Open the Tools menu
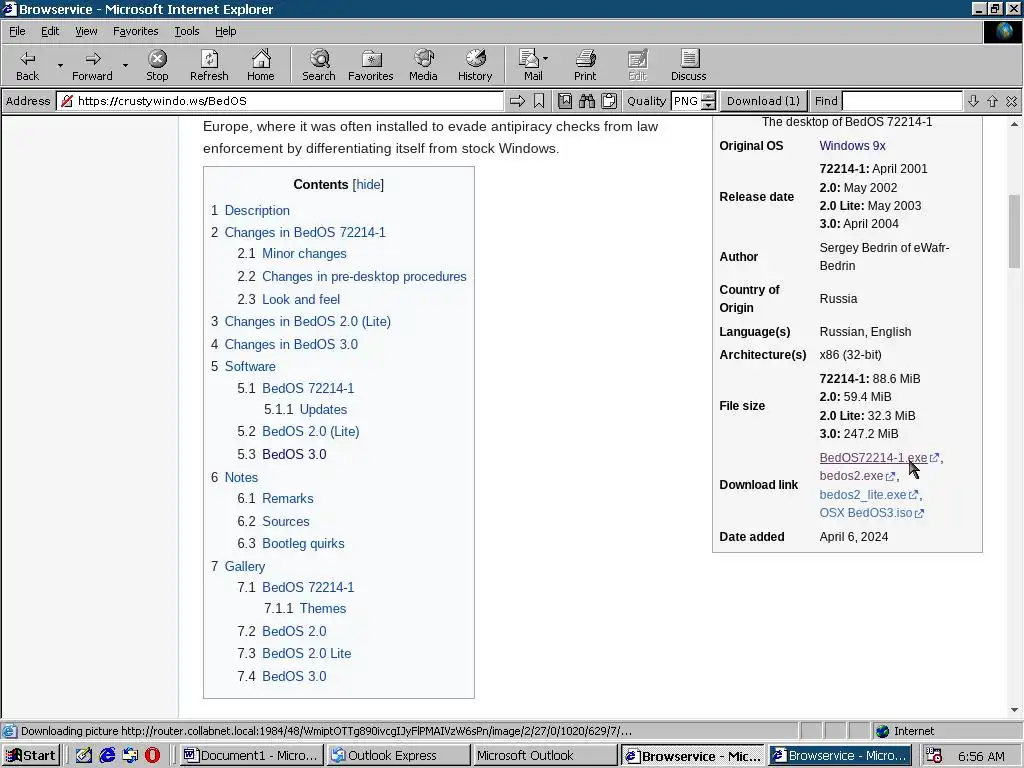Screen dimensions: 1024x768 click(186, 31)
